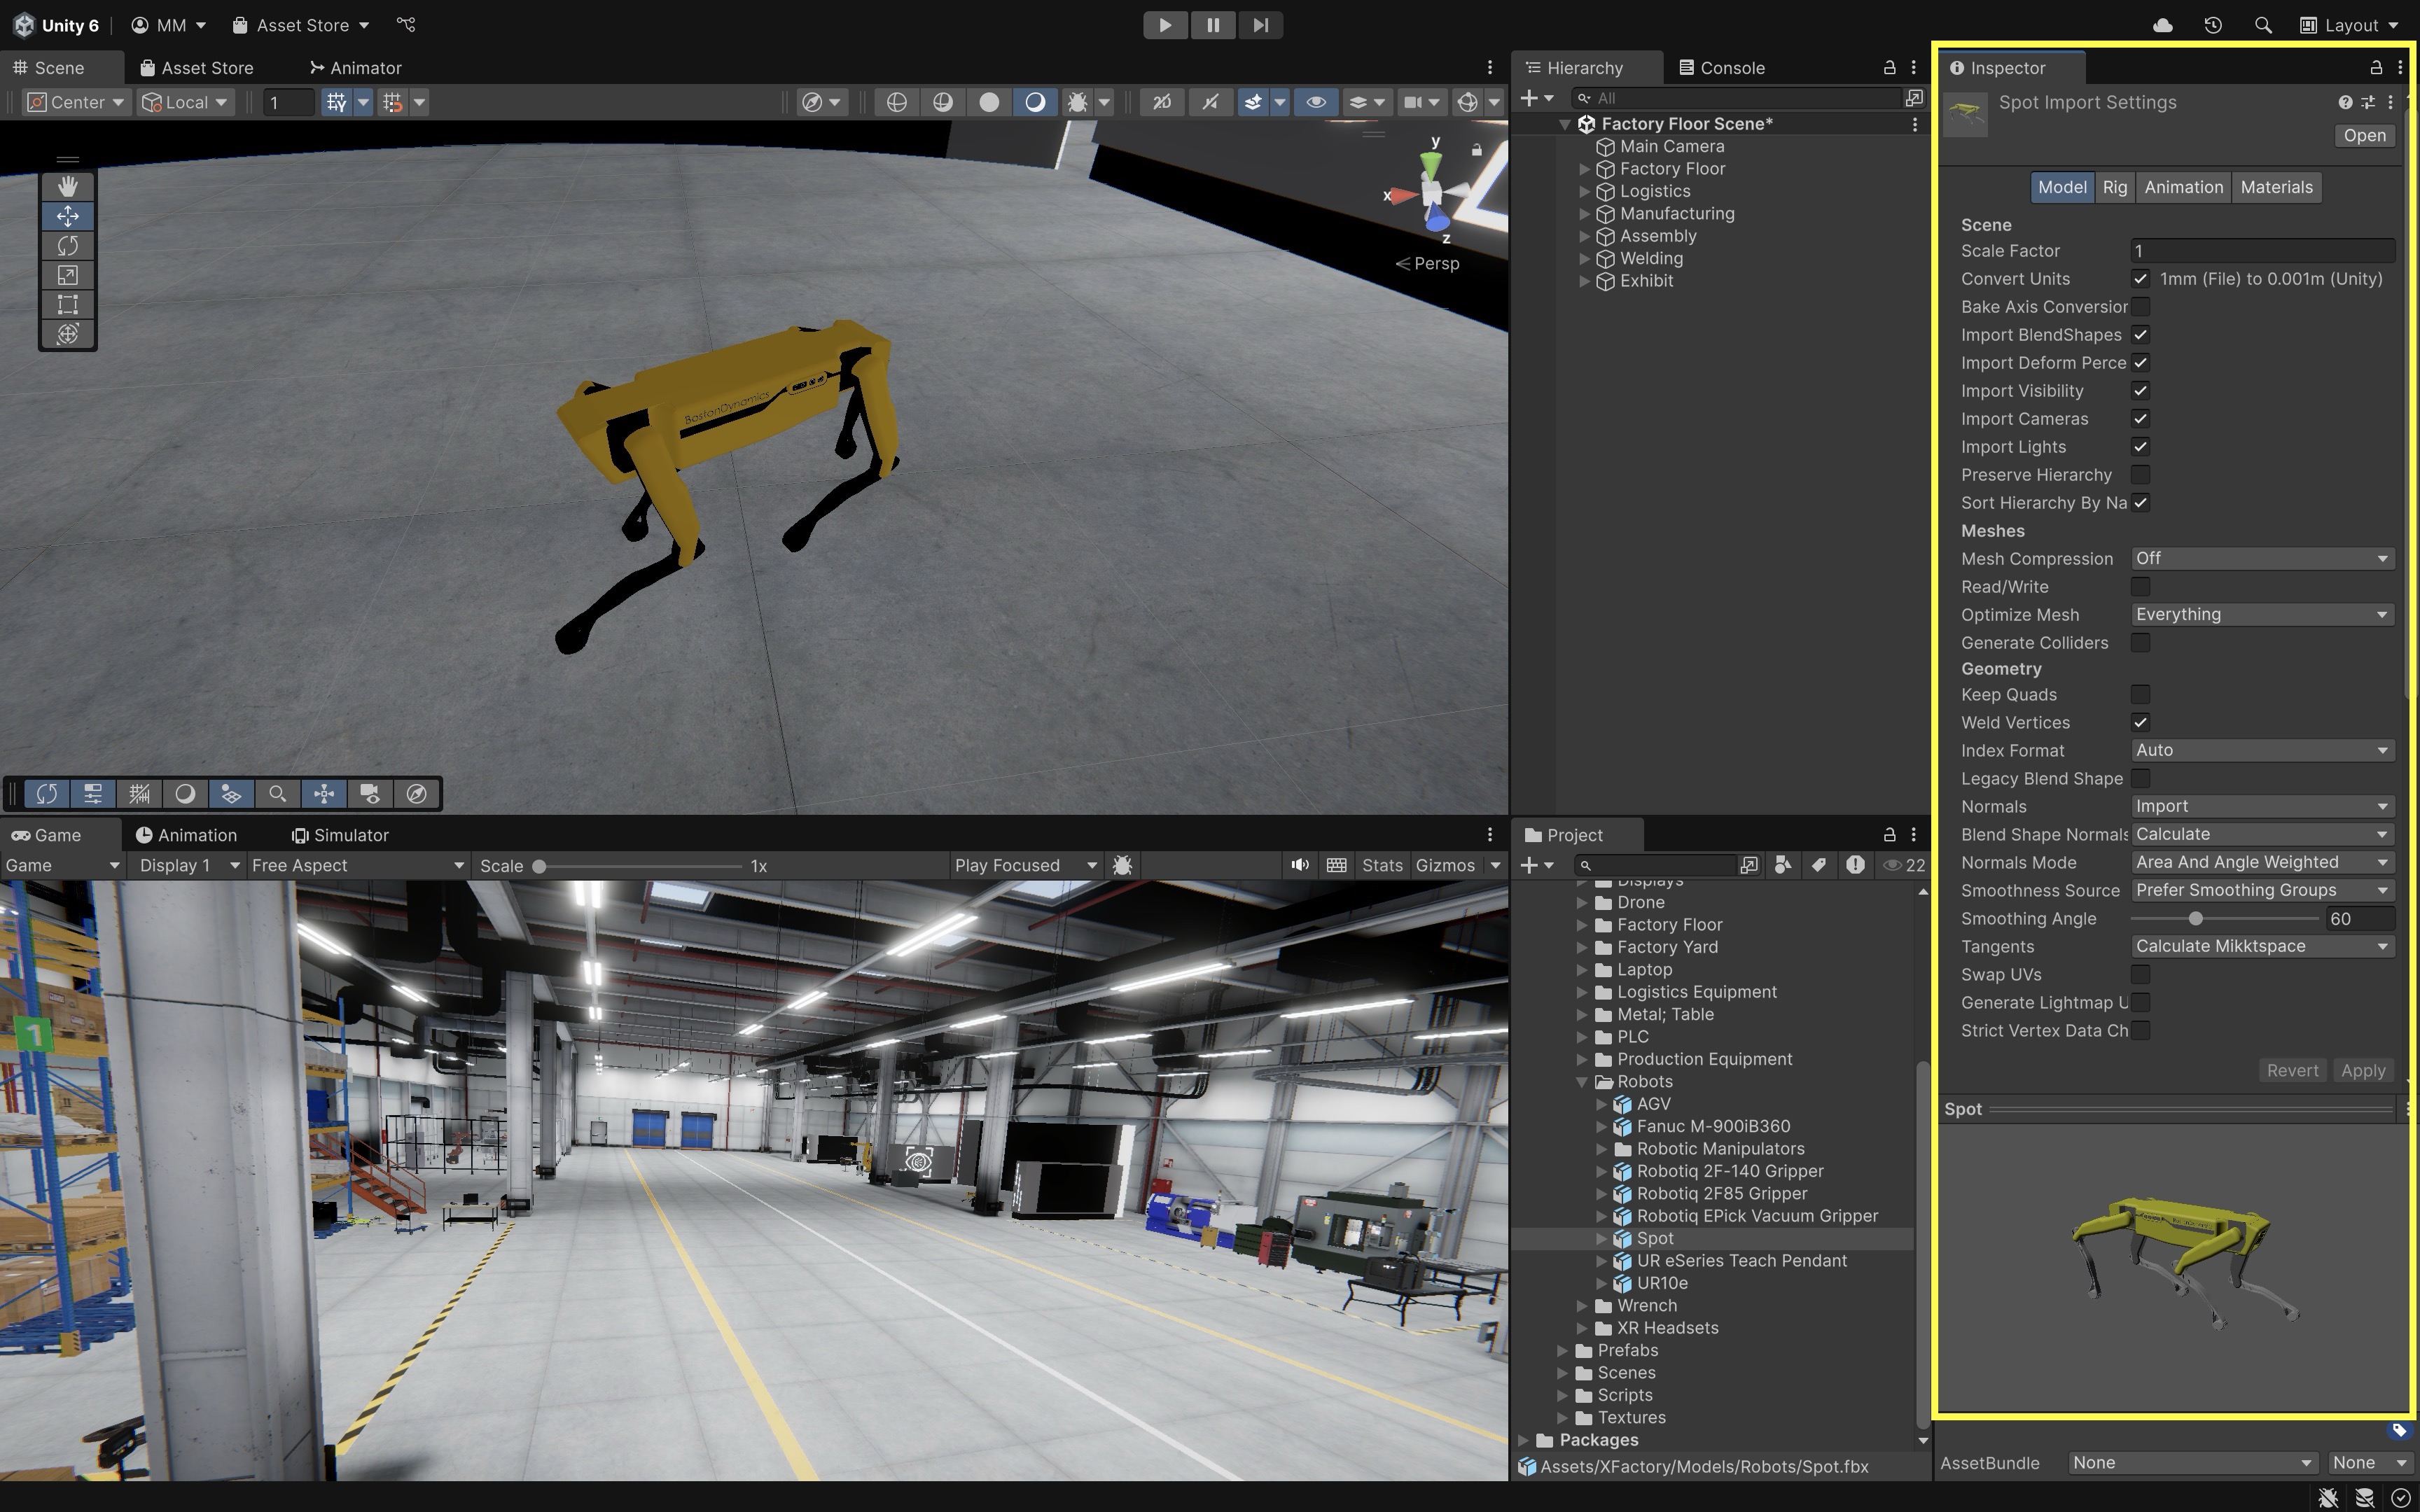Image resolution: width=2420 pixels, height=1512 pixels.
Task: Select the Rotate tool in scene
Action: click(x=67, y=245)
